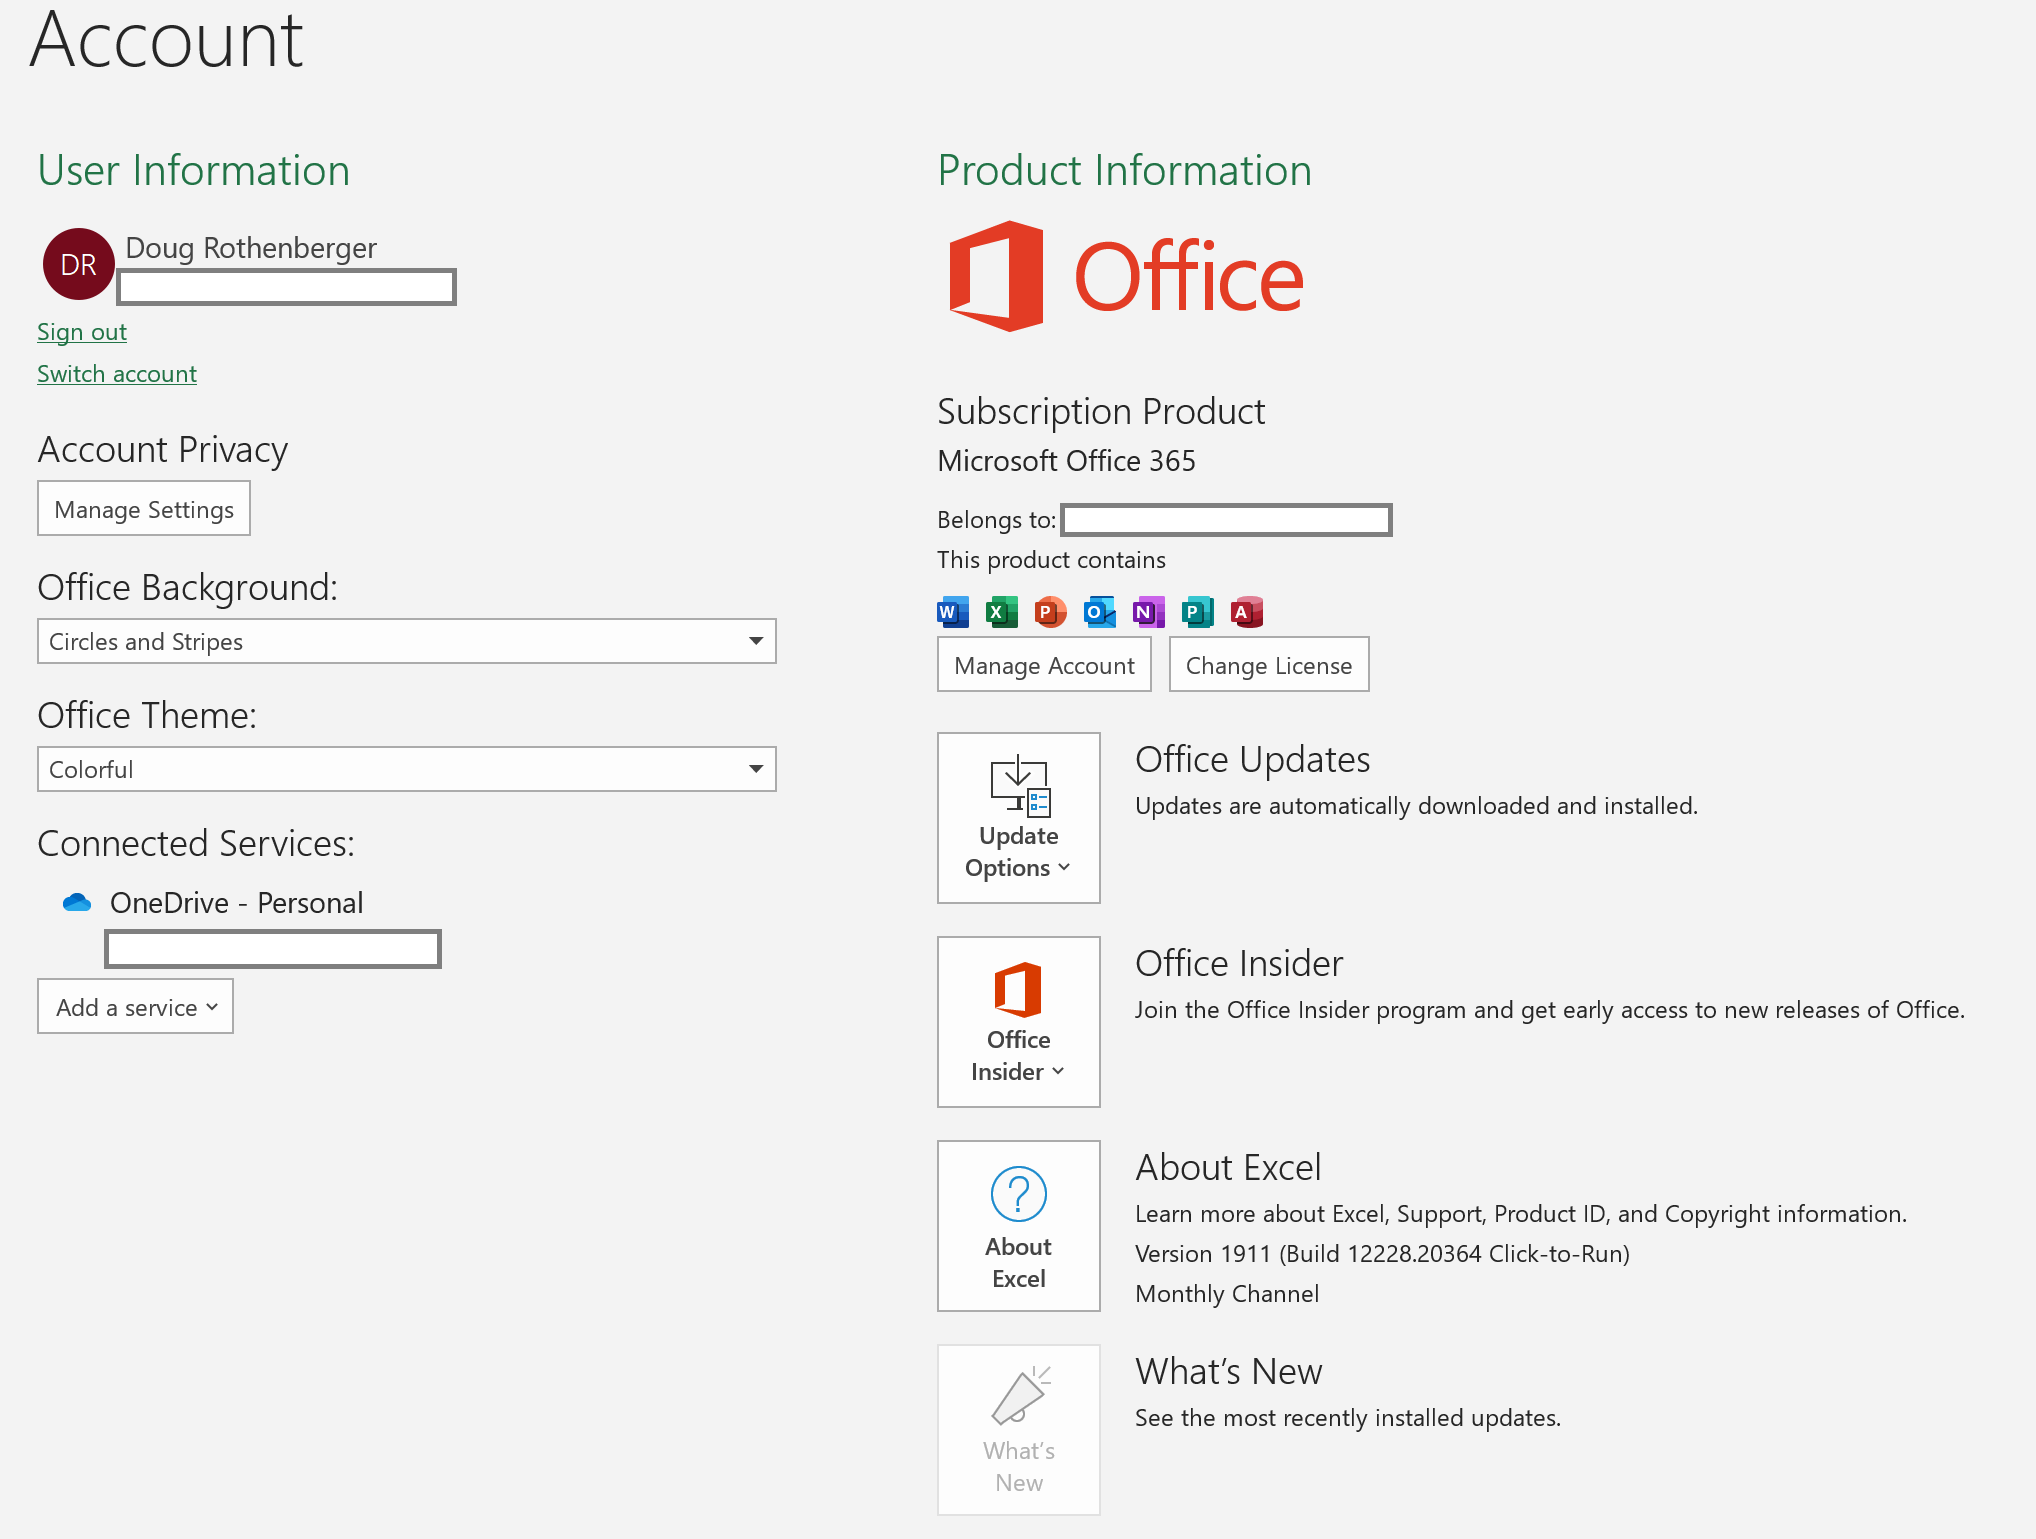Click the About Excel heading text

1228,1168
